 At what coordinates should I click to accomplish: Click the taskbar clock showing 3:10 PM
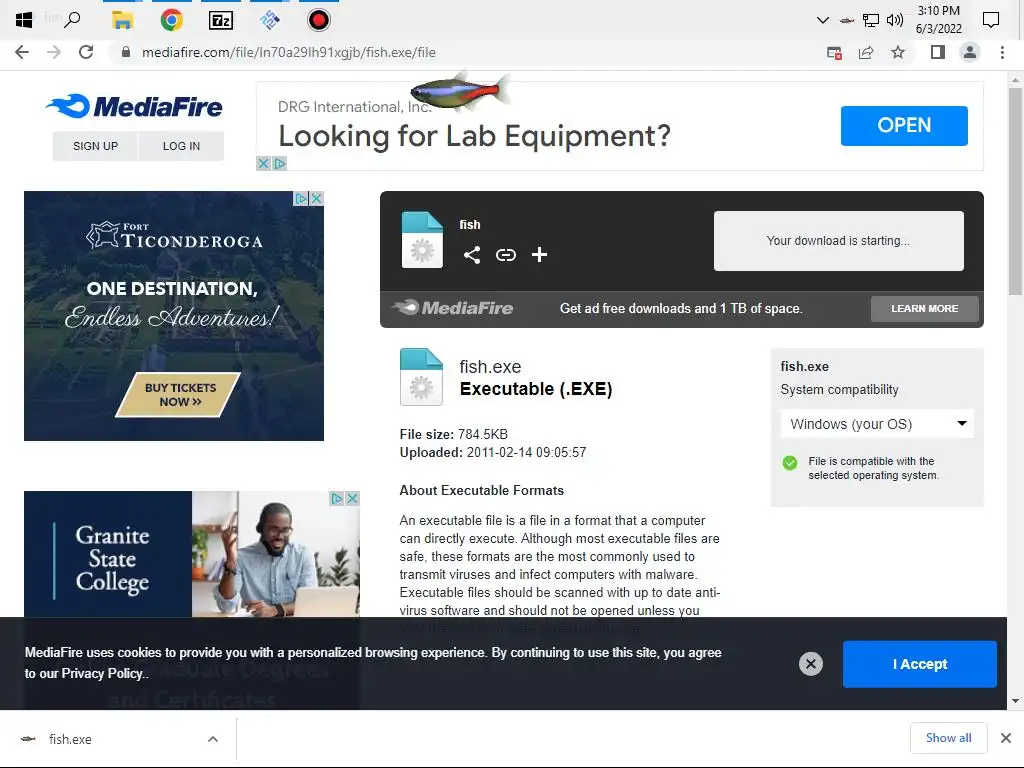(x=938, y=20)
